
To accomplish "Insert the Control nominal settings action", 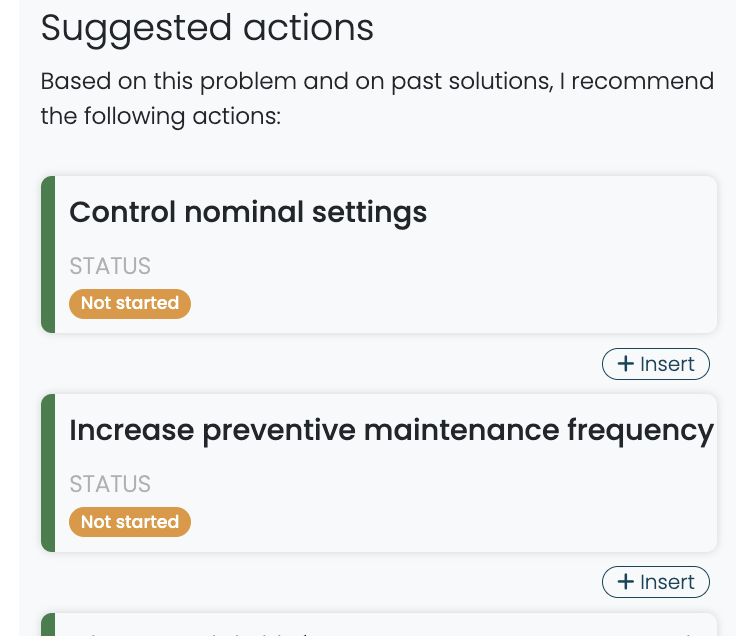I will coord(656,364).
